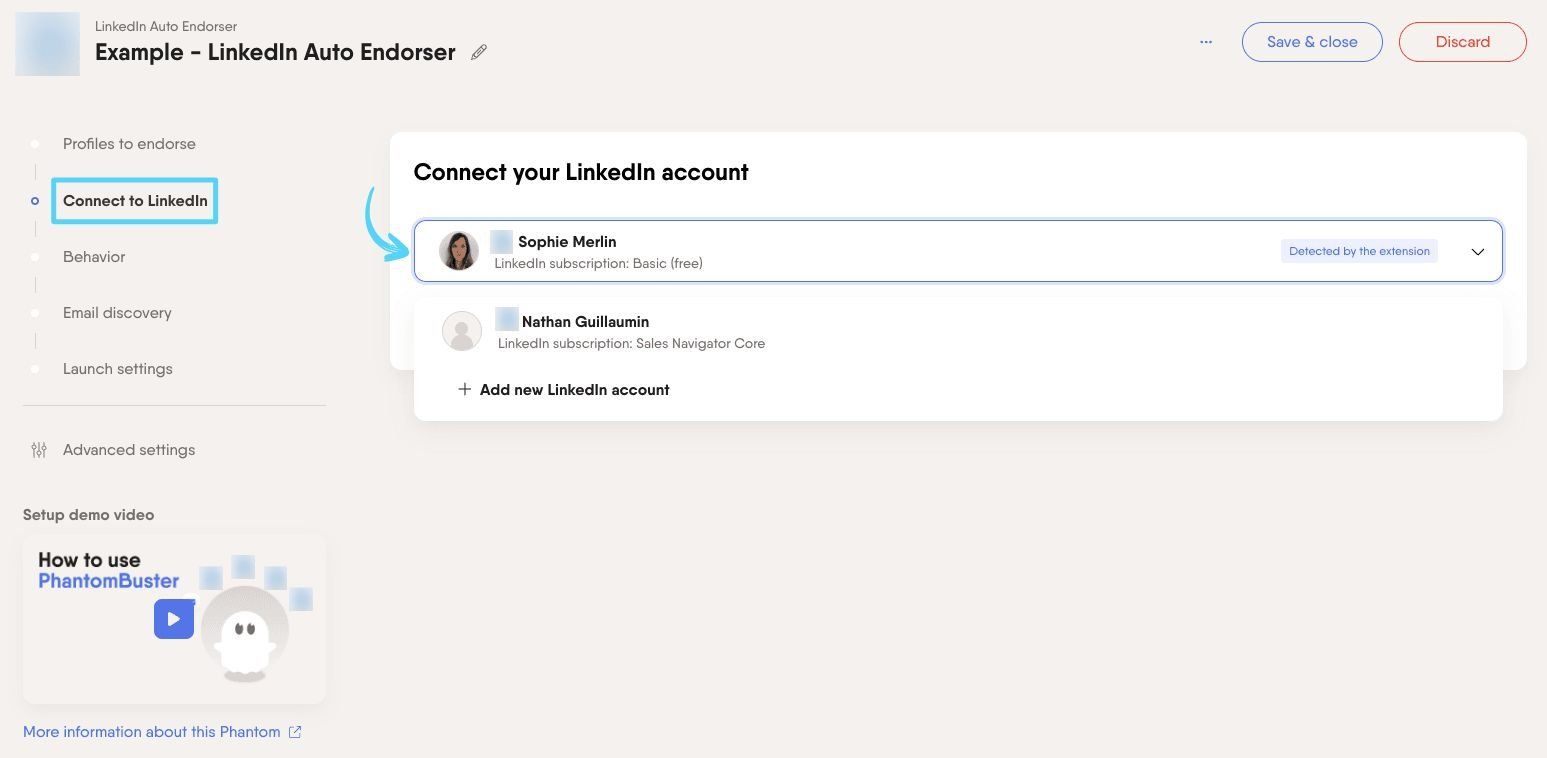1547x758 pixels.
Task: Click the plus icon to add account
Action: (x=464, y=390)
